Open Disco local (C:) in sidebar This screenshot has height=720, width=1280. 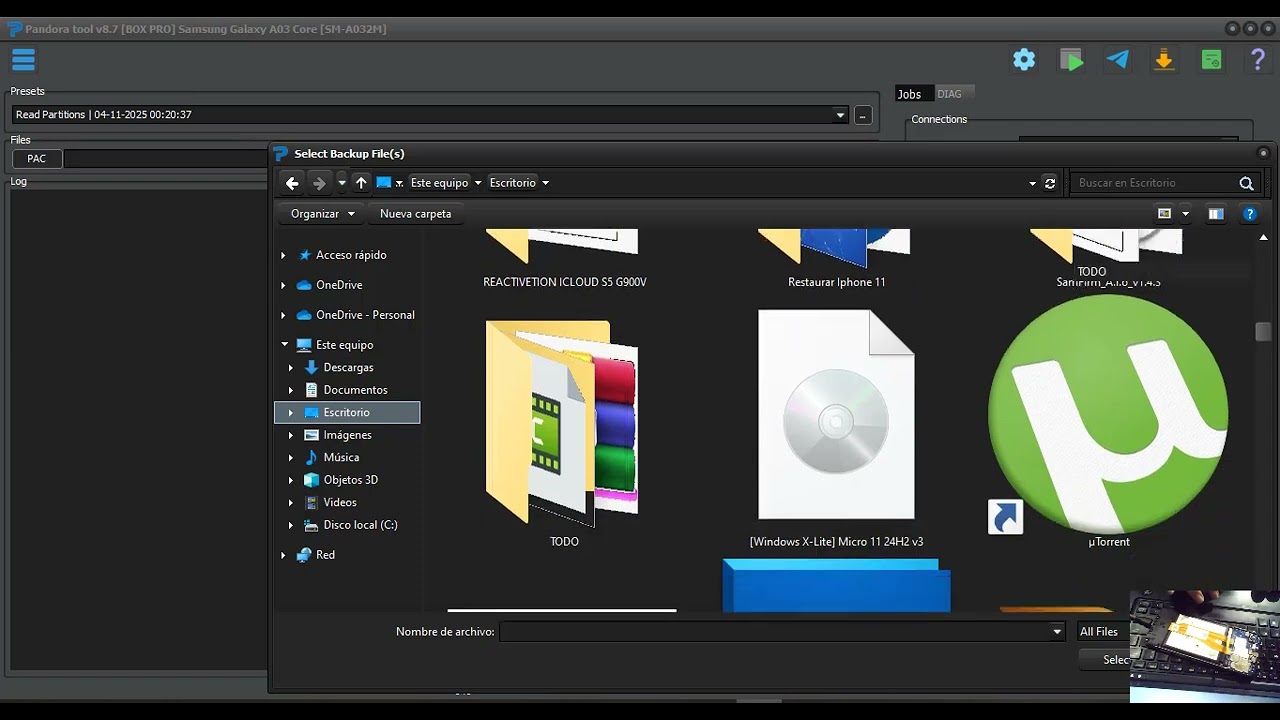pos(360,525)
